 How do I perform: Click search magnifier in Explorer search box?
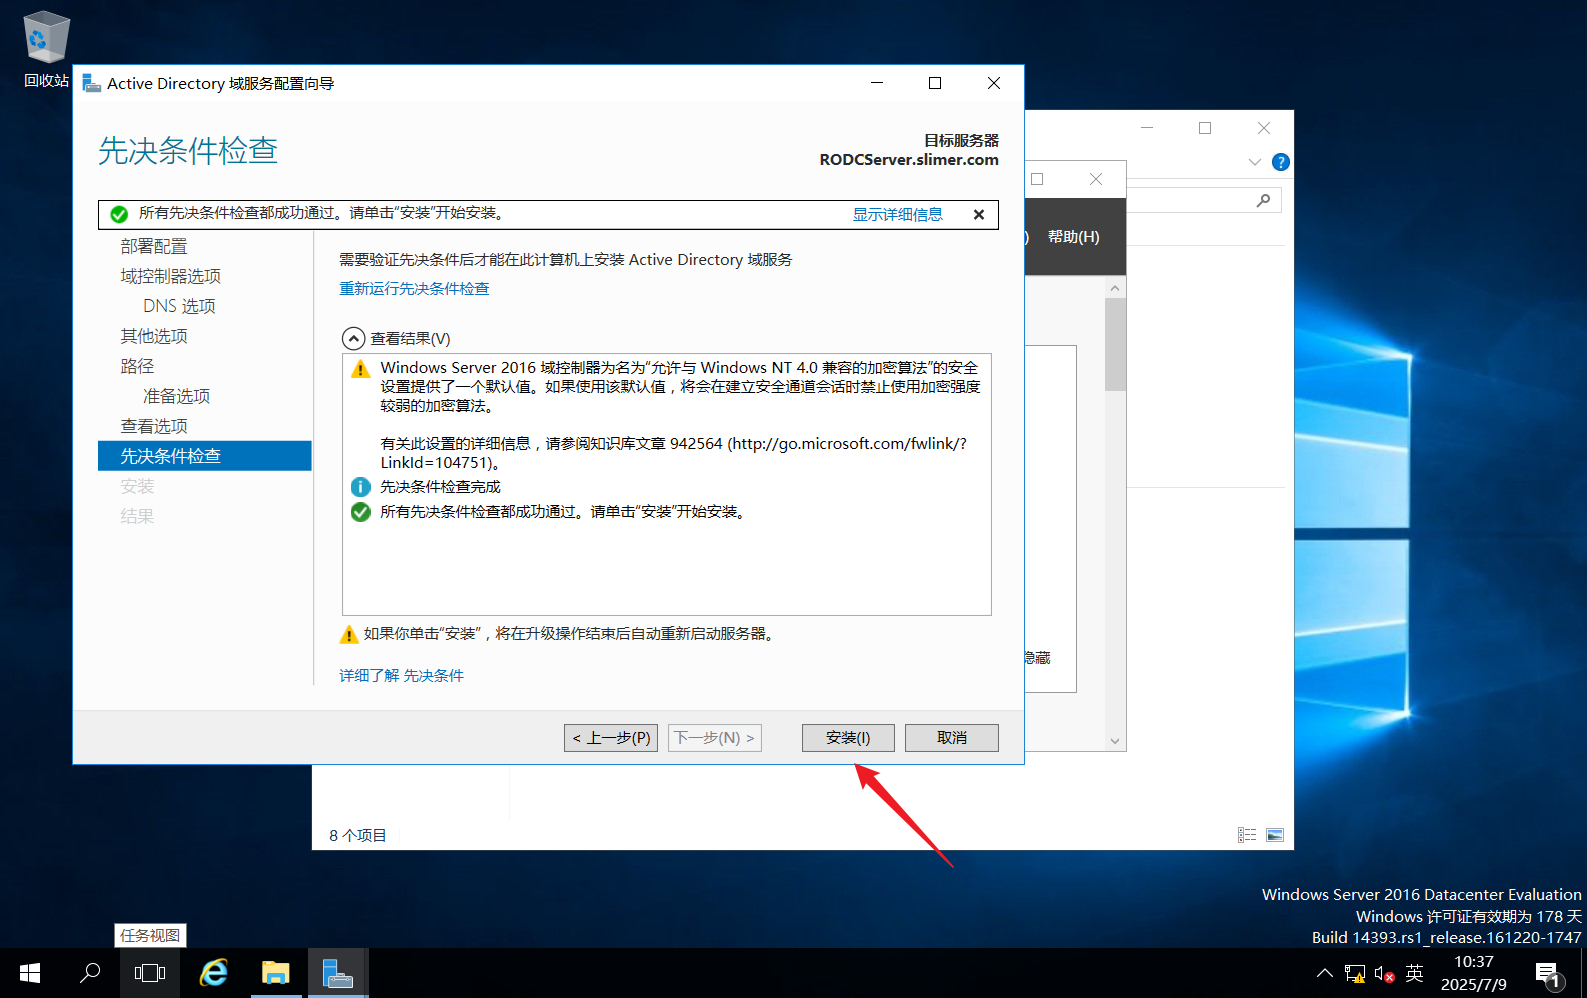1264,200
